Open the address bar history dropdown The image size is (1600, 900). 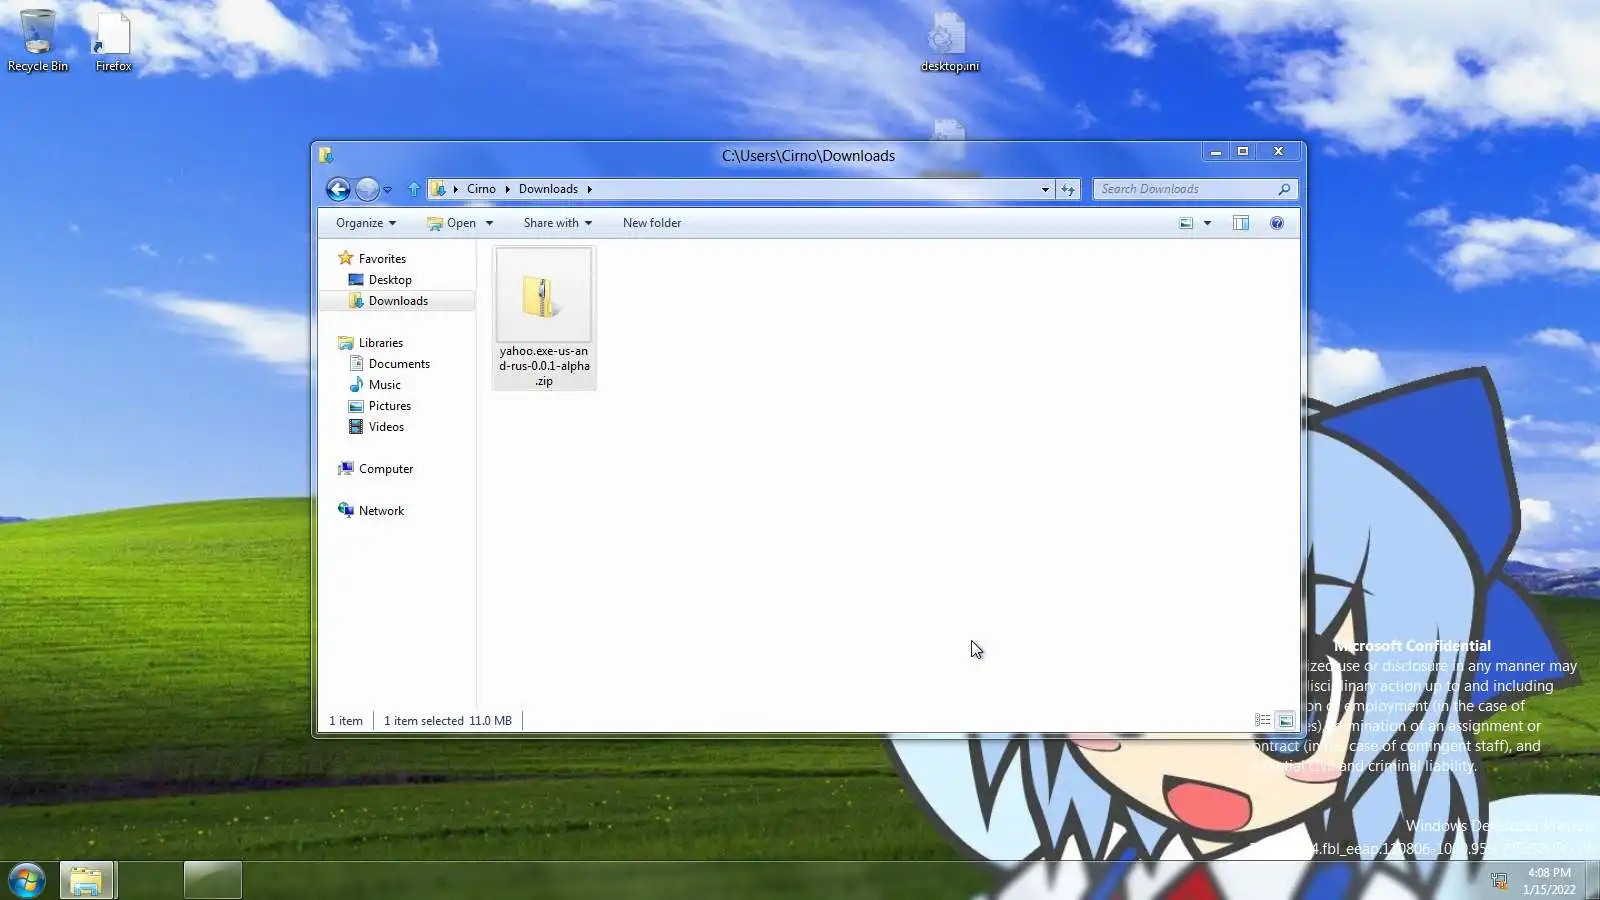[1045, 189]
